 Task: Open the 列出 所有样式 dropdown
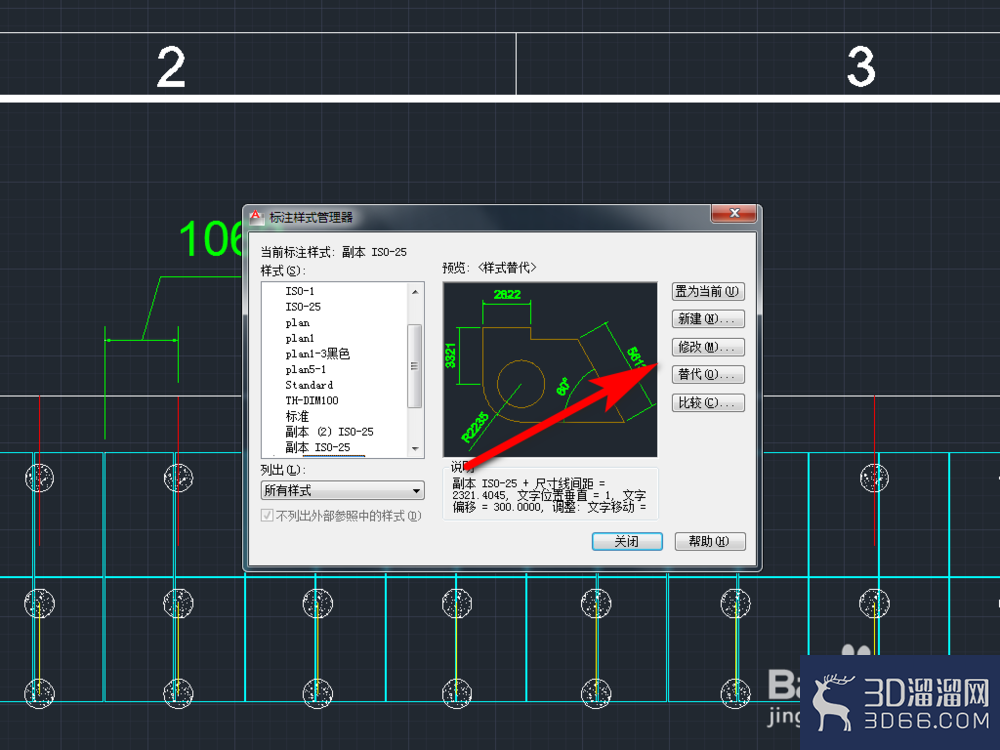[343, 490]
